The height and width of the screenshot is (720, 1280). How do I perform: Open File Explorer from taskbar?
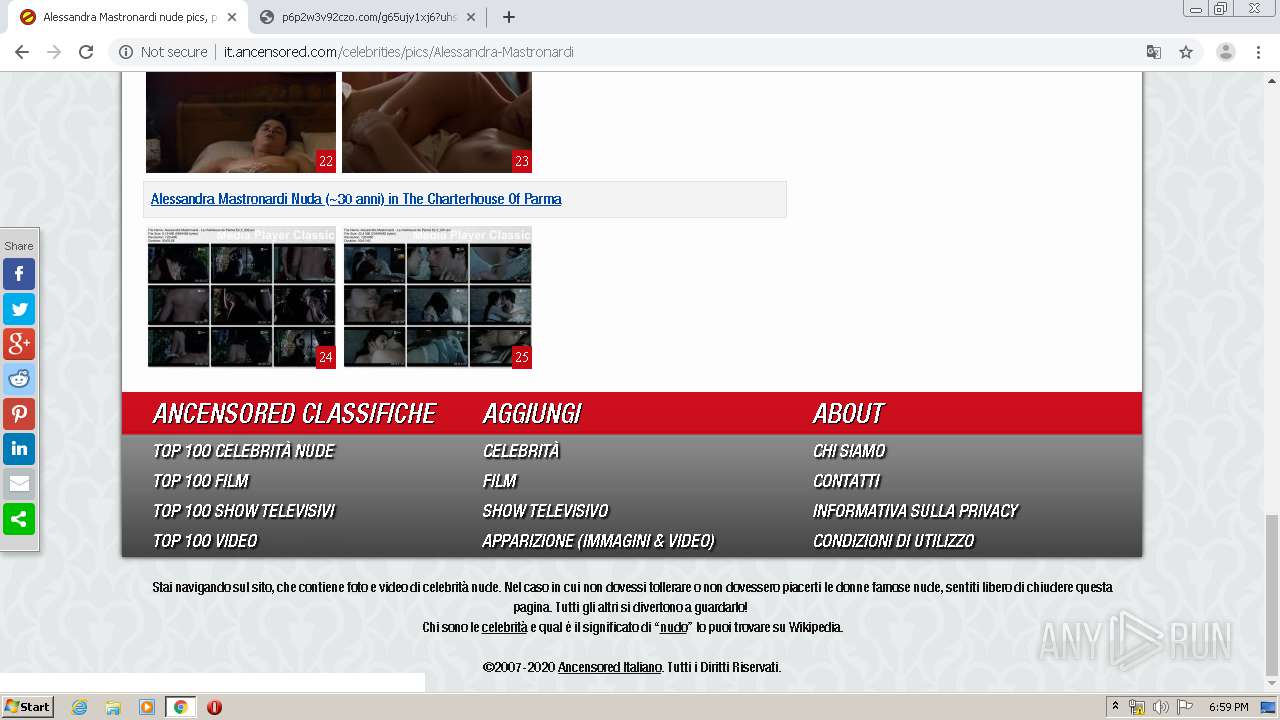pos(113,707)
